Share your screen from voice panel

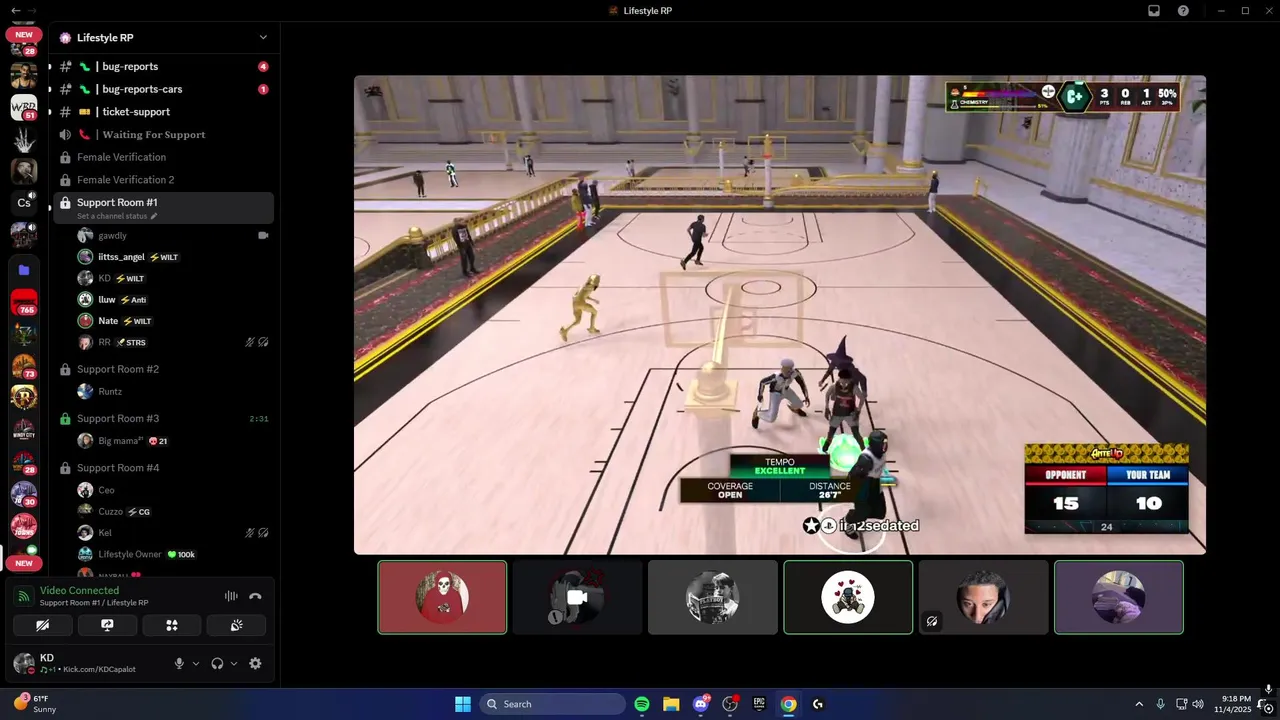pos(107,625)
